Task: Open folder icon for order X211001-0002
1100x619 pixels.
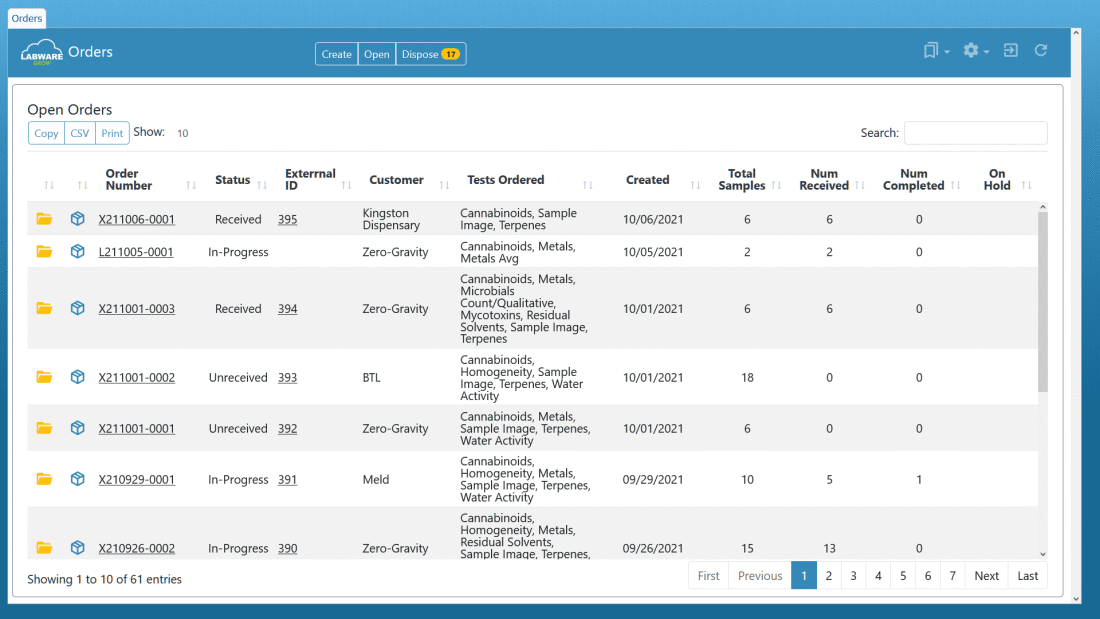Action: (x=44, y=378)
